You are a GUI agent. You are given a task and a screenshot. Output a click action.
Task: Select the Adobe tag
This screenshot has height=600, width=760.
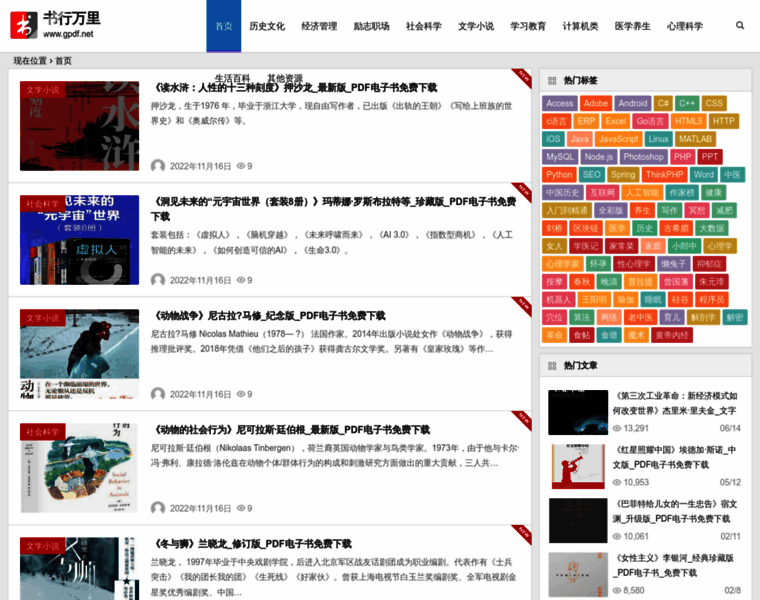pyautogui.click(x=596, y=103)
